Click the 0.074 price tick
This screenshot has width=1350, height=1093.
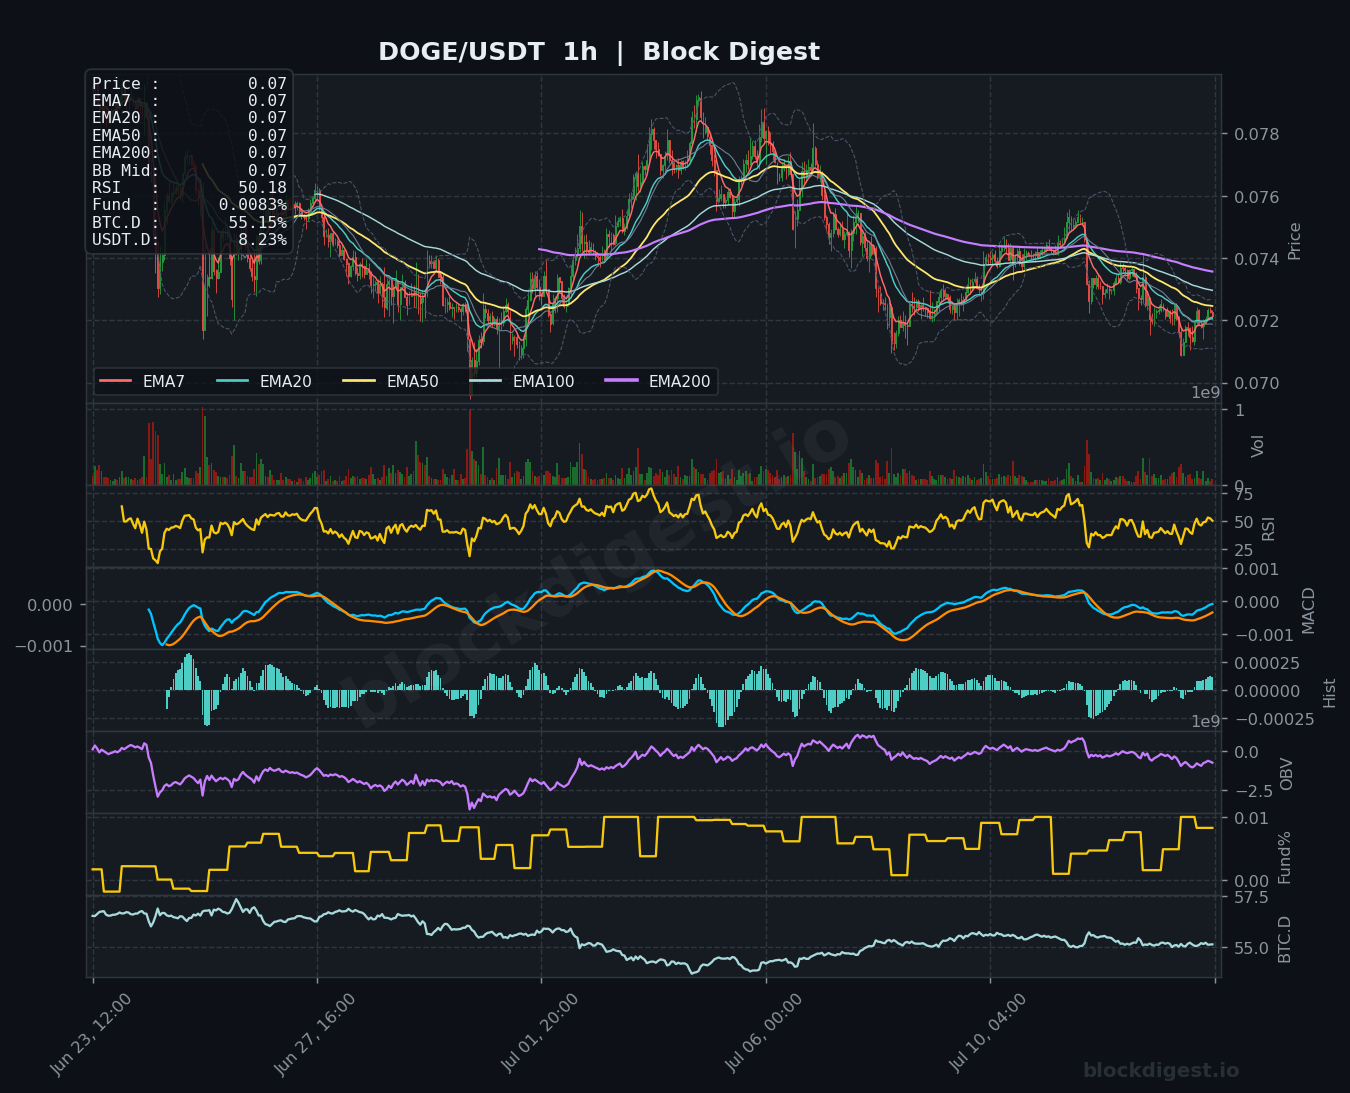(x=1257, y=259)
